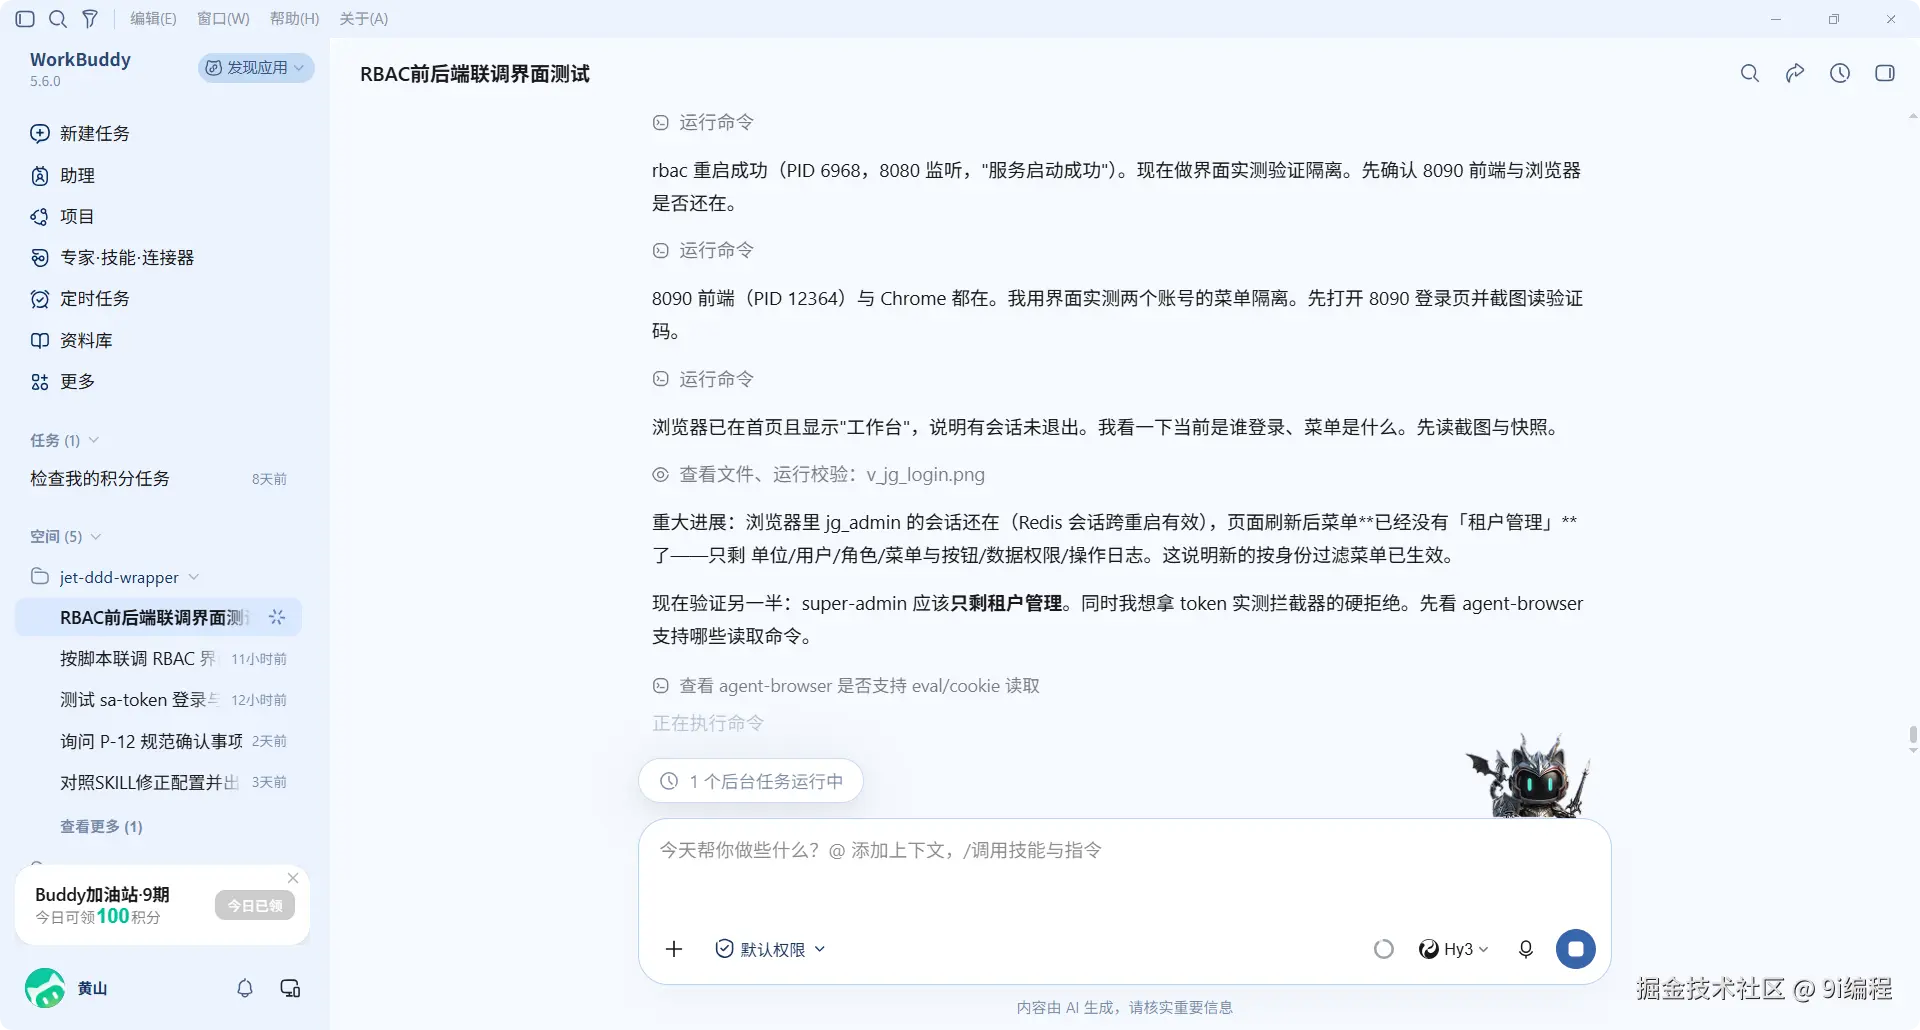Click the plus attachment icon
Viewport: 1920px width, 1030px height.
[674, 949]
